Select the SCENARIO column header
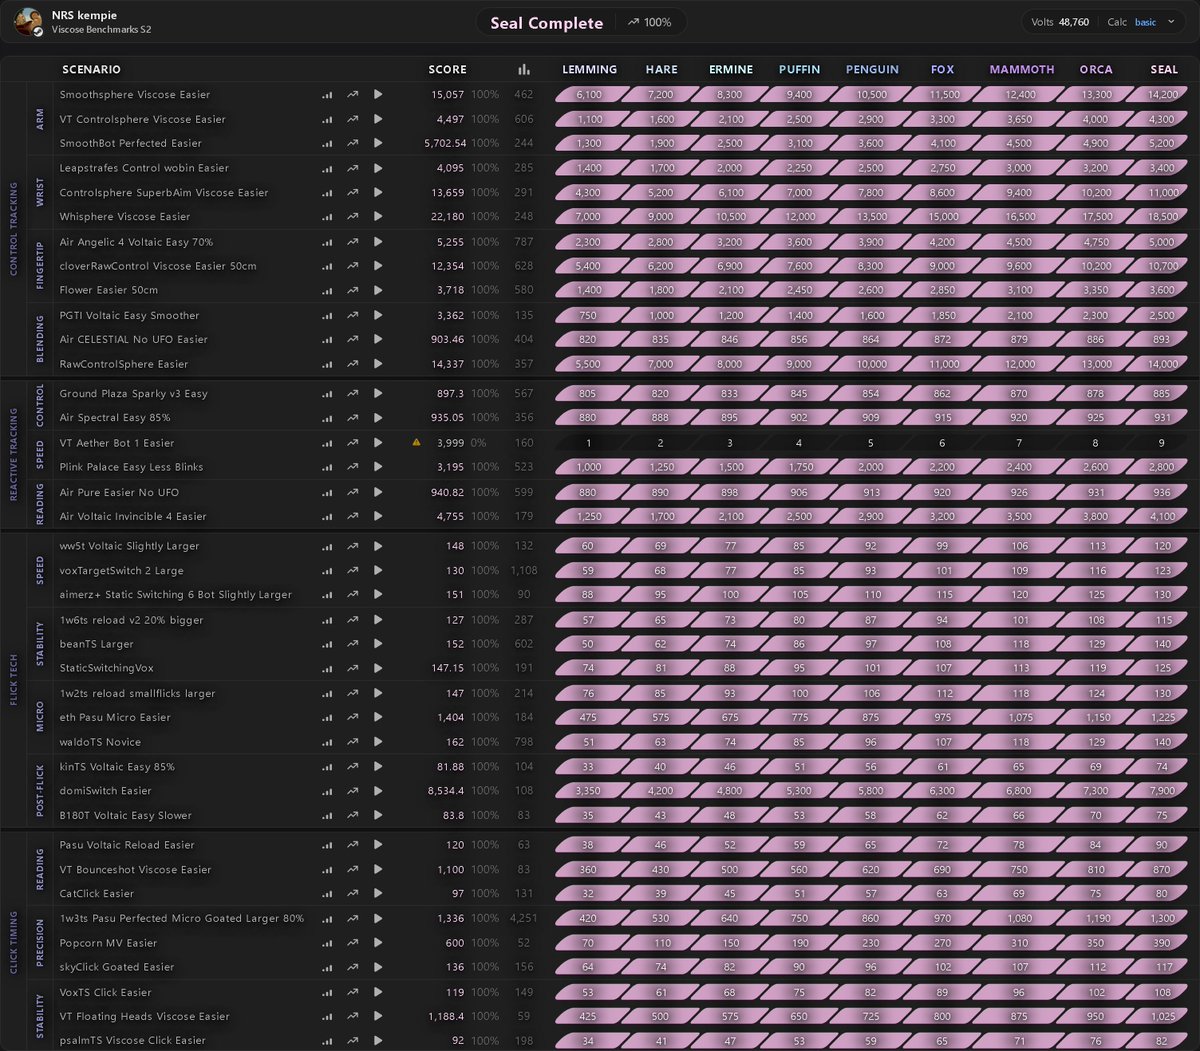This screenshot has height=1051, width=1200. point(91,70)
